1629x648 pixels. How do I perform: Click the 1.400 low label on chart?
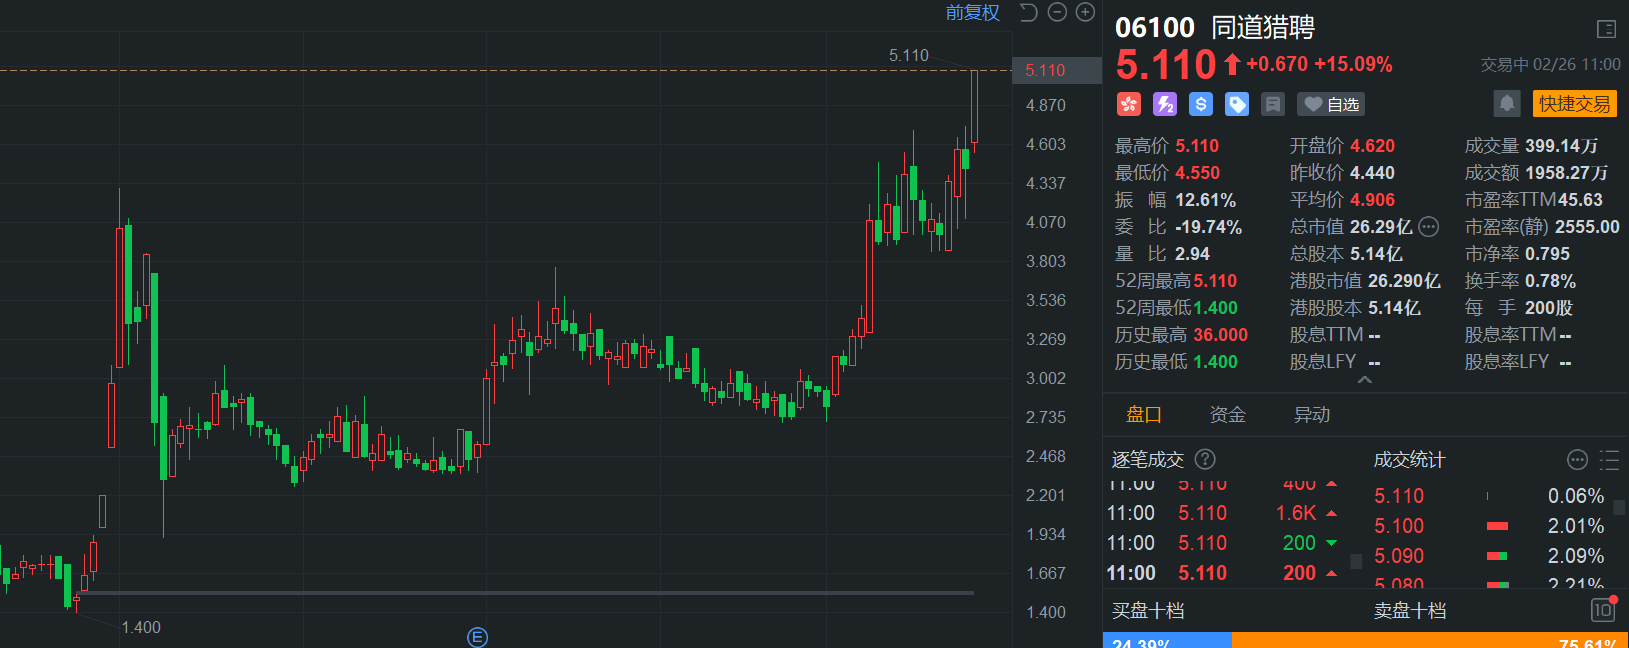point(141,627)
